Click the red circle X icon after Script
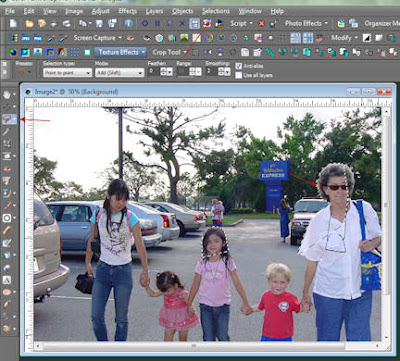 pyautogui.click(x=261, y=23)
